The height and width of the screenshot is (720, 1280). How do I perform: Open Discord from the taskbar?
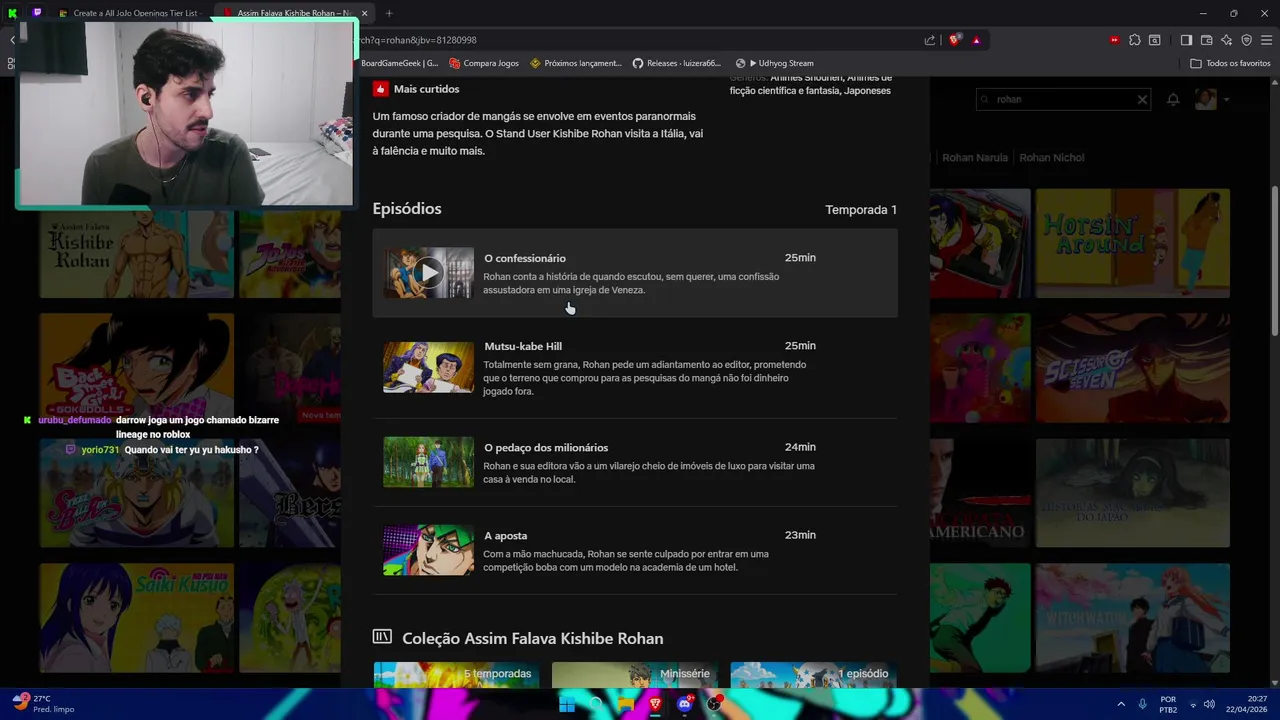685,704
